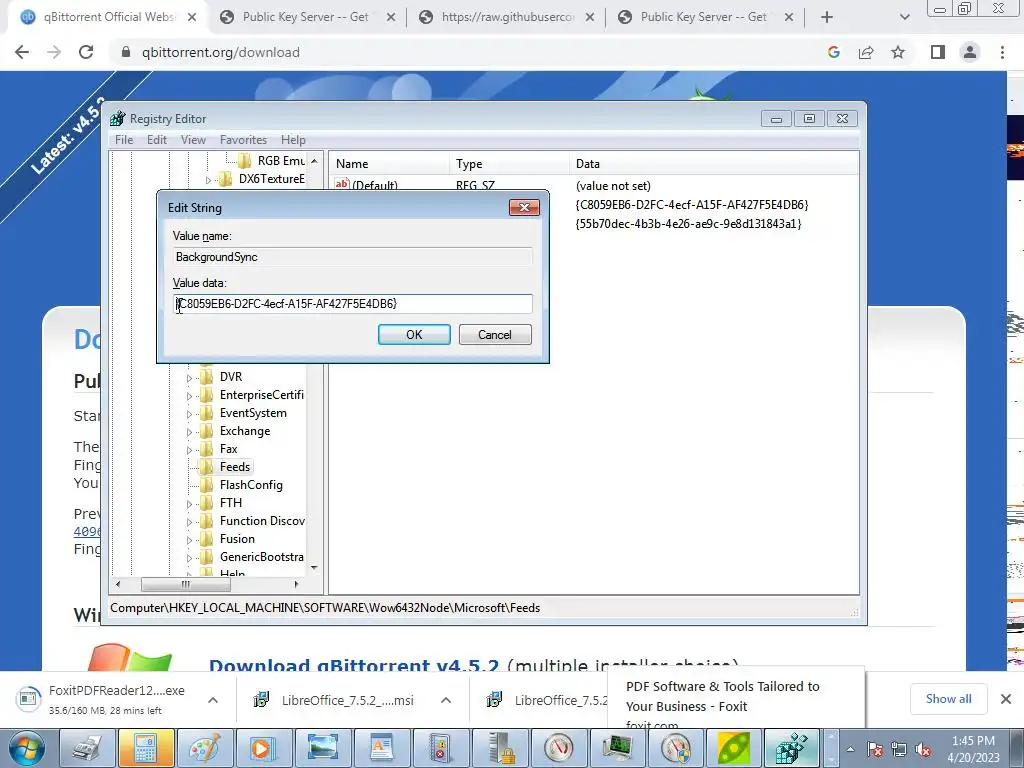Screen dimensions: 1024x768
Task: Open the Registry Editor View menu
Action: pos(193,140)
